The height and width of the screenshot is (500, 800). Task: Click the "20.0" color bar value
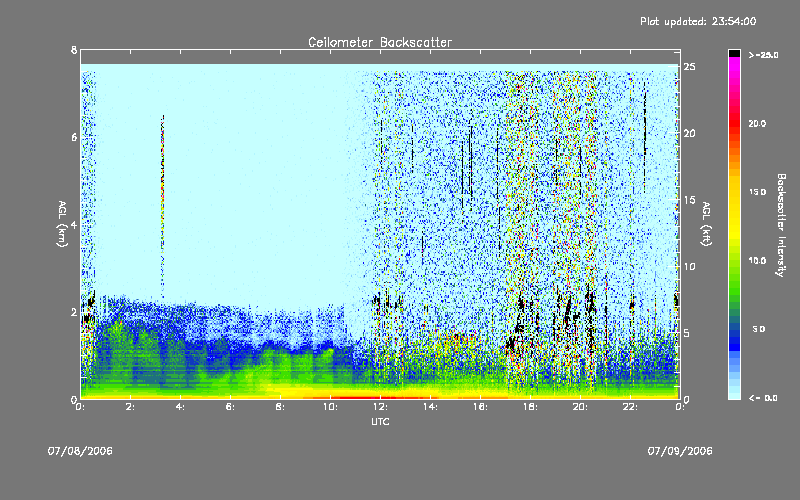coord(757,124)
